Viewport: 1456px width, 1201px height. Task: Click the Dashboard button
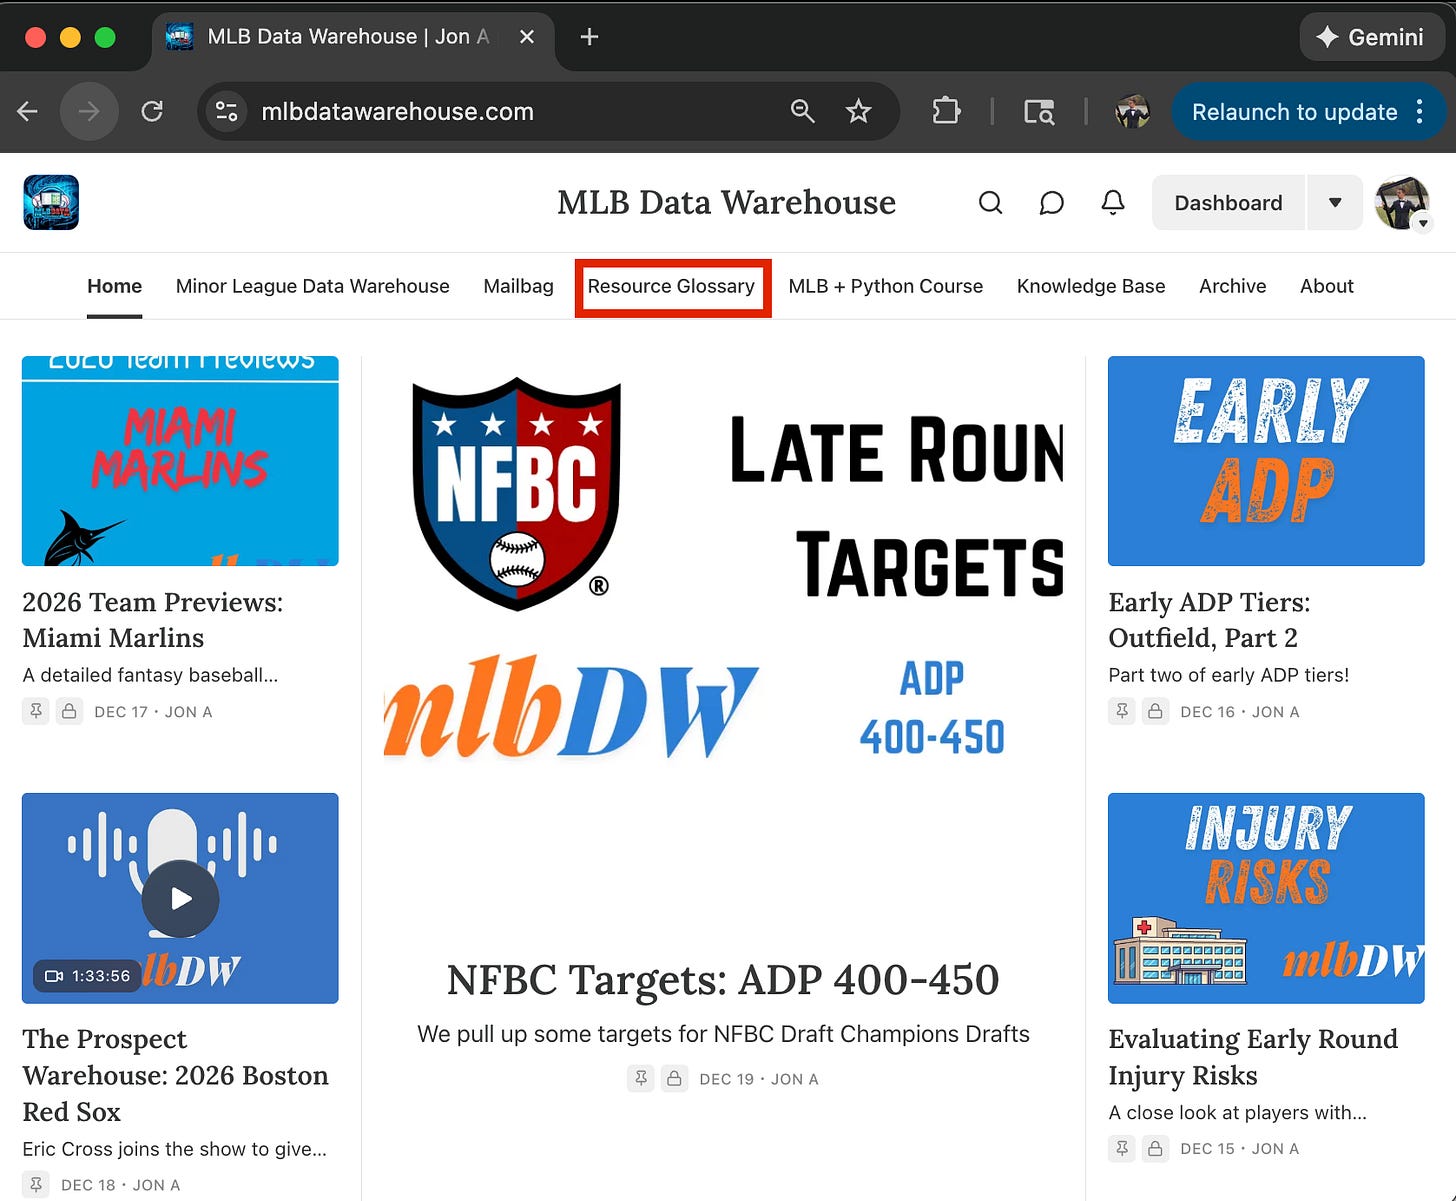(x=1228, y=203)
